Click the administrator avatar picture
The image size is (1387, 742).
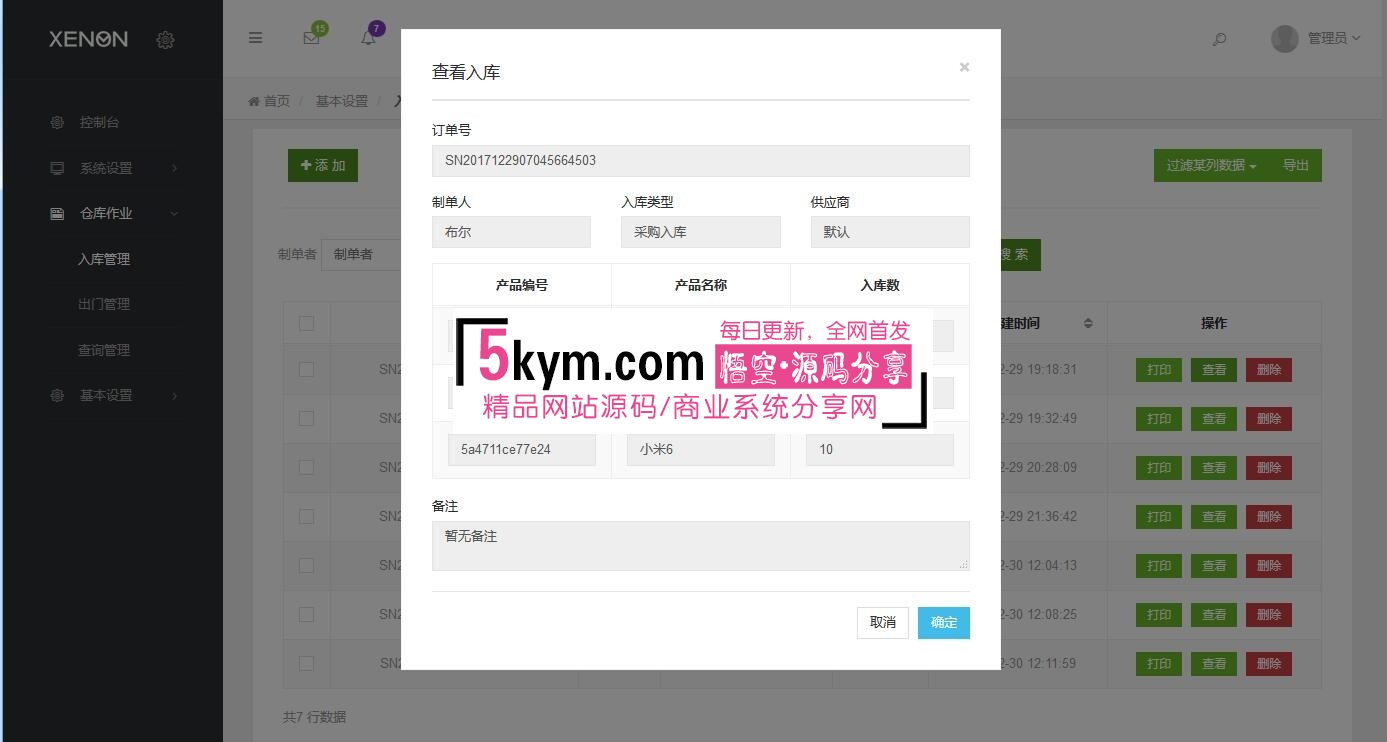(x=1285, y=38)
